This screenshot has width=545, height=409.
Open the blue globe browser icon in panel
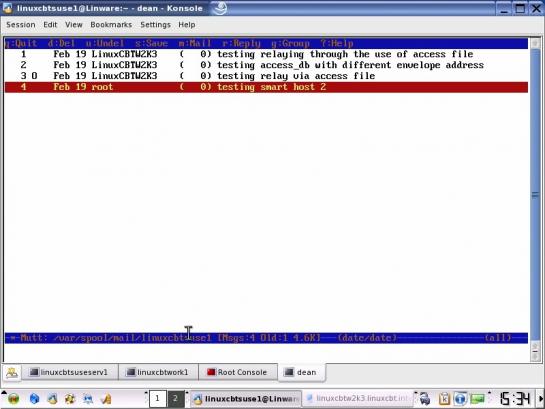pos(34,399)
